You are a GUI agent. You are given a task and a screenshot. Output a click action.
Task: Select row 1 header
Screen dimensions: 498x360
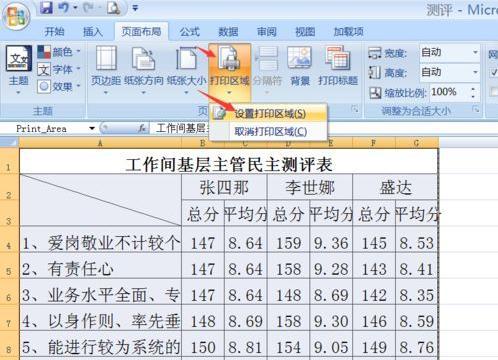pos(9,161)
